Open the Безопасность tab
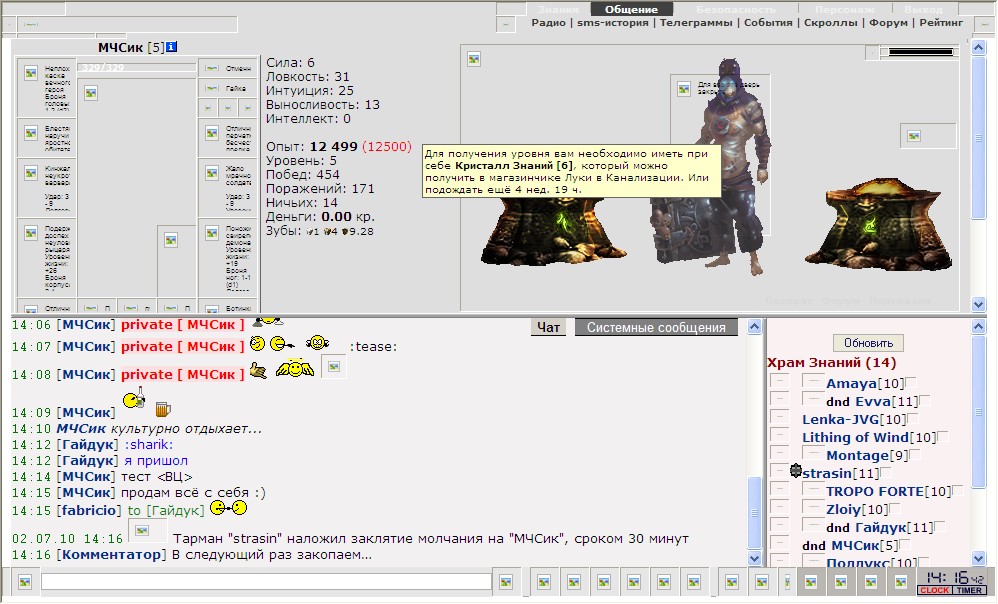This screenshot has height=604, width=998. click(x=736, y=10)
